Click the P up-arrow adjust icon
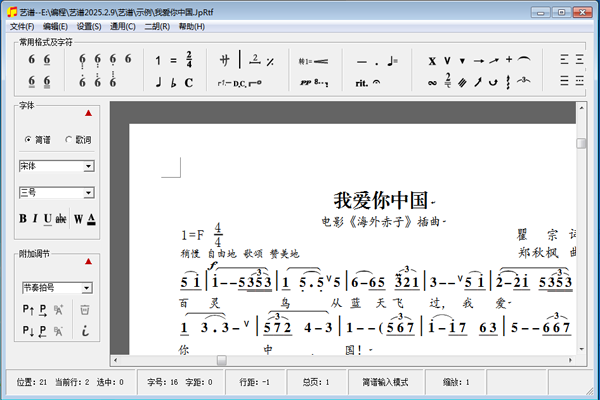This screenshot has height=400, width=600. click(28, 309)
